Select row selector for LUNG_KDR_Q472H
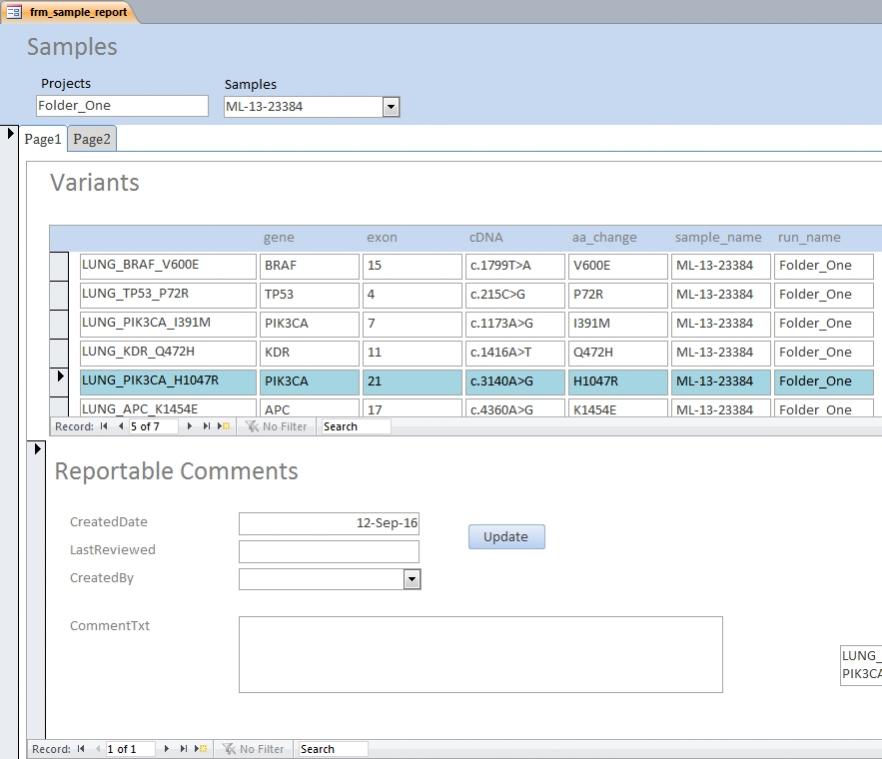 click(59, 353)
